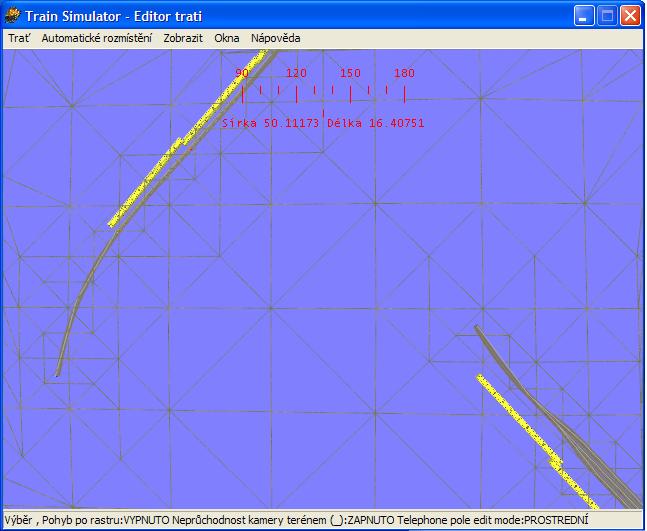647x531 pixels.
Task: Select the yellow platform strip at upper left
Action: click(x=144, y=184)
